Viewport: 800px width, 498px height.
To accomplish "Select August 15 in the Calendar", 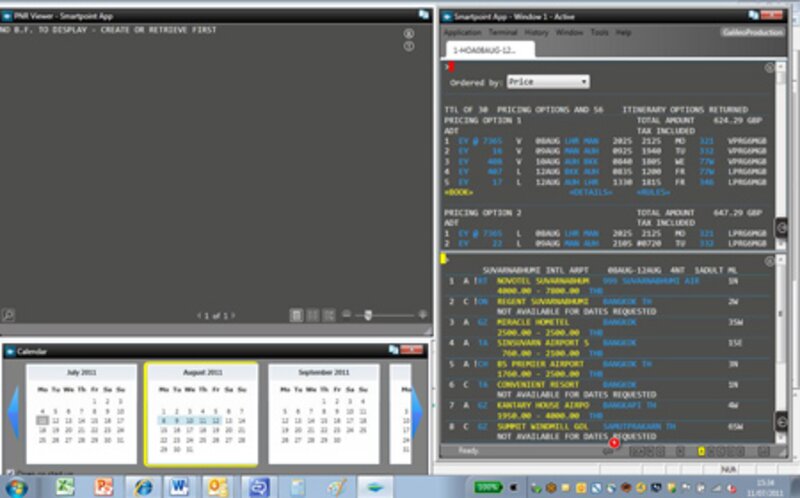I will tap(163, 431).
